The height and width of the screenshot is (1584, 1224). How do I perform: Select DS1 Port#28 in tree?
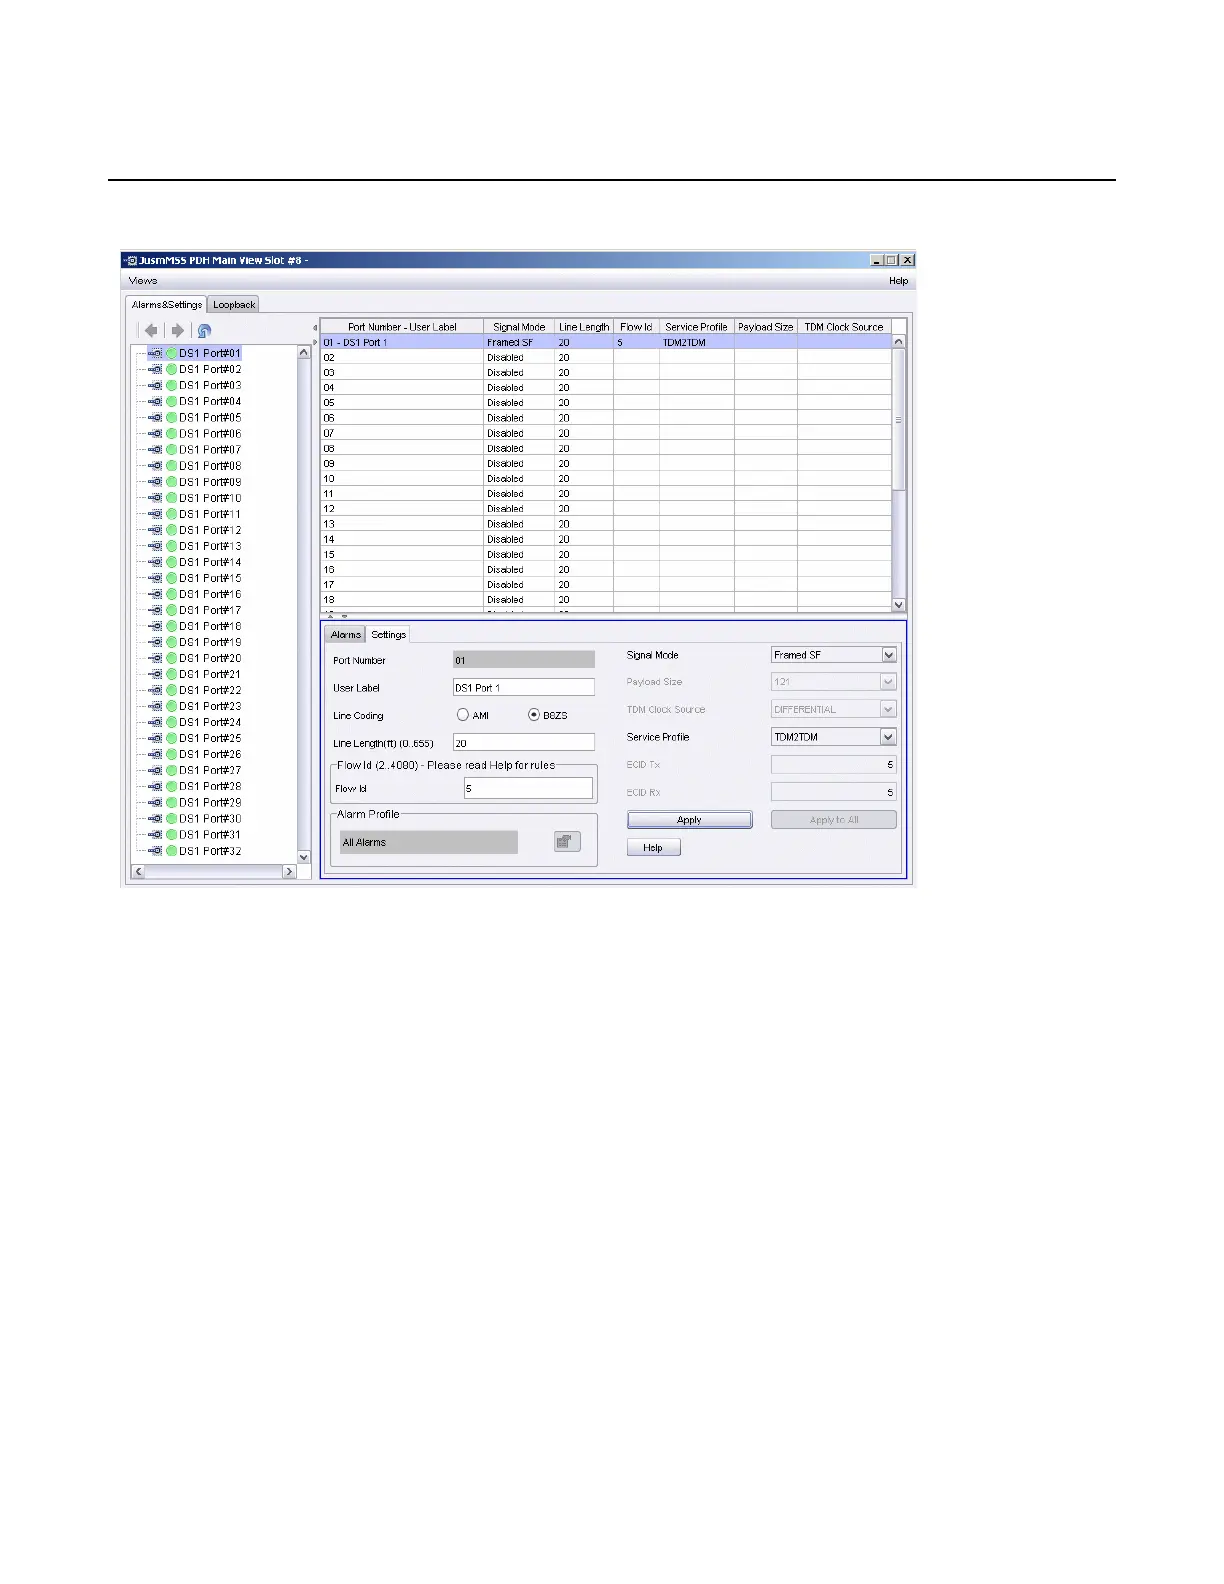[x=210, y=786]
